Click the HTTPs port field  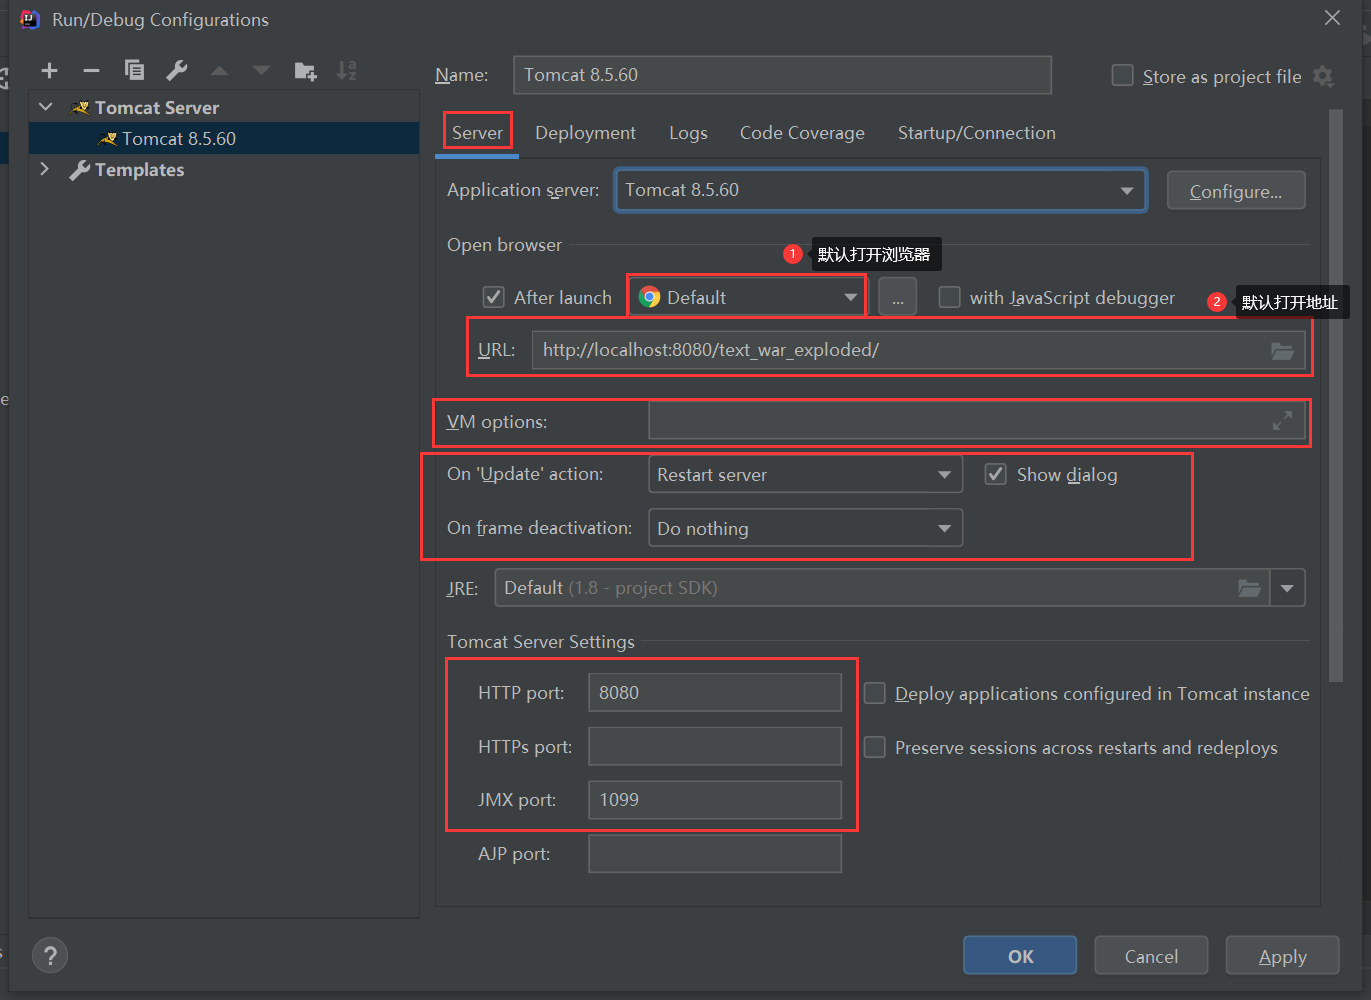[715, 746]
